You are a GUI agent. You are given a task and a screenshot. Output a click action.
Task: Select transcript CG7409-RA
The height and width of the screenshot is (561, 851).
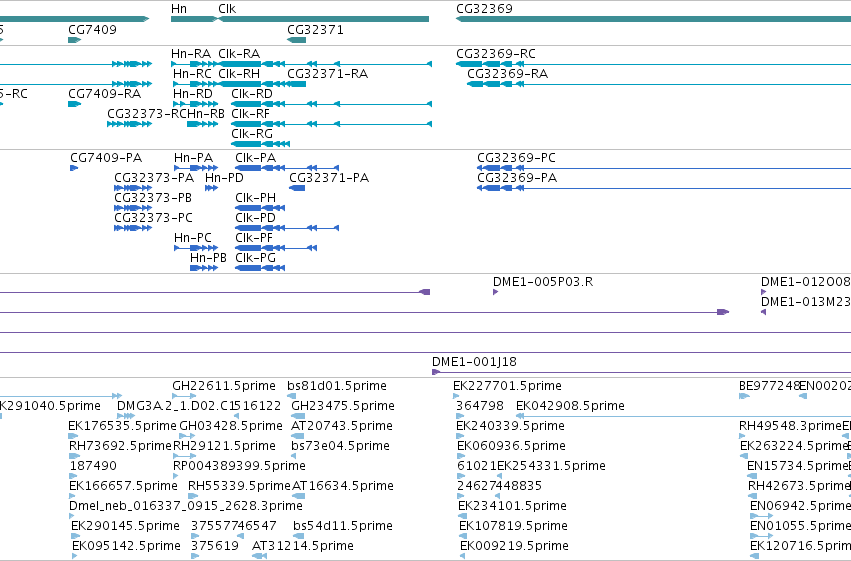point(104,94)
